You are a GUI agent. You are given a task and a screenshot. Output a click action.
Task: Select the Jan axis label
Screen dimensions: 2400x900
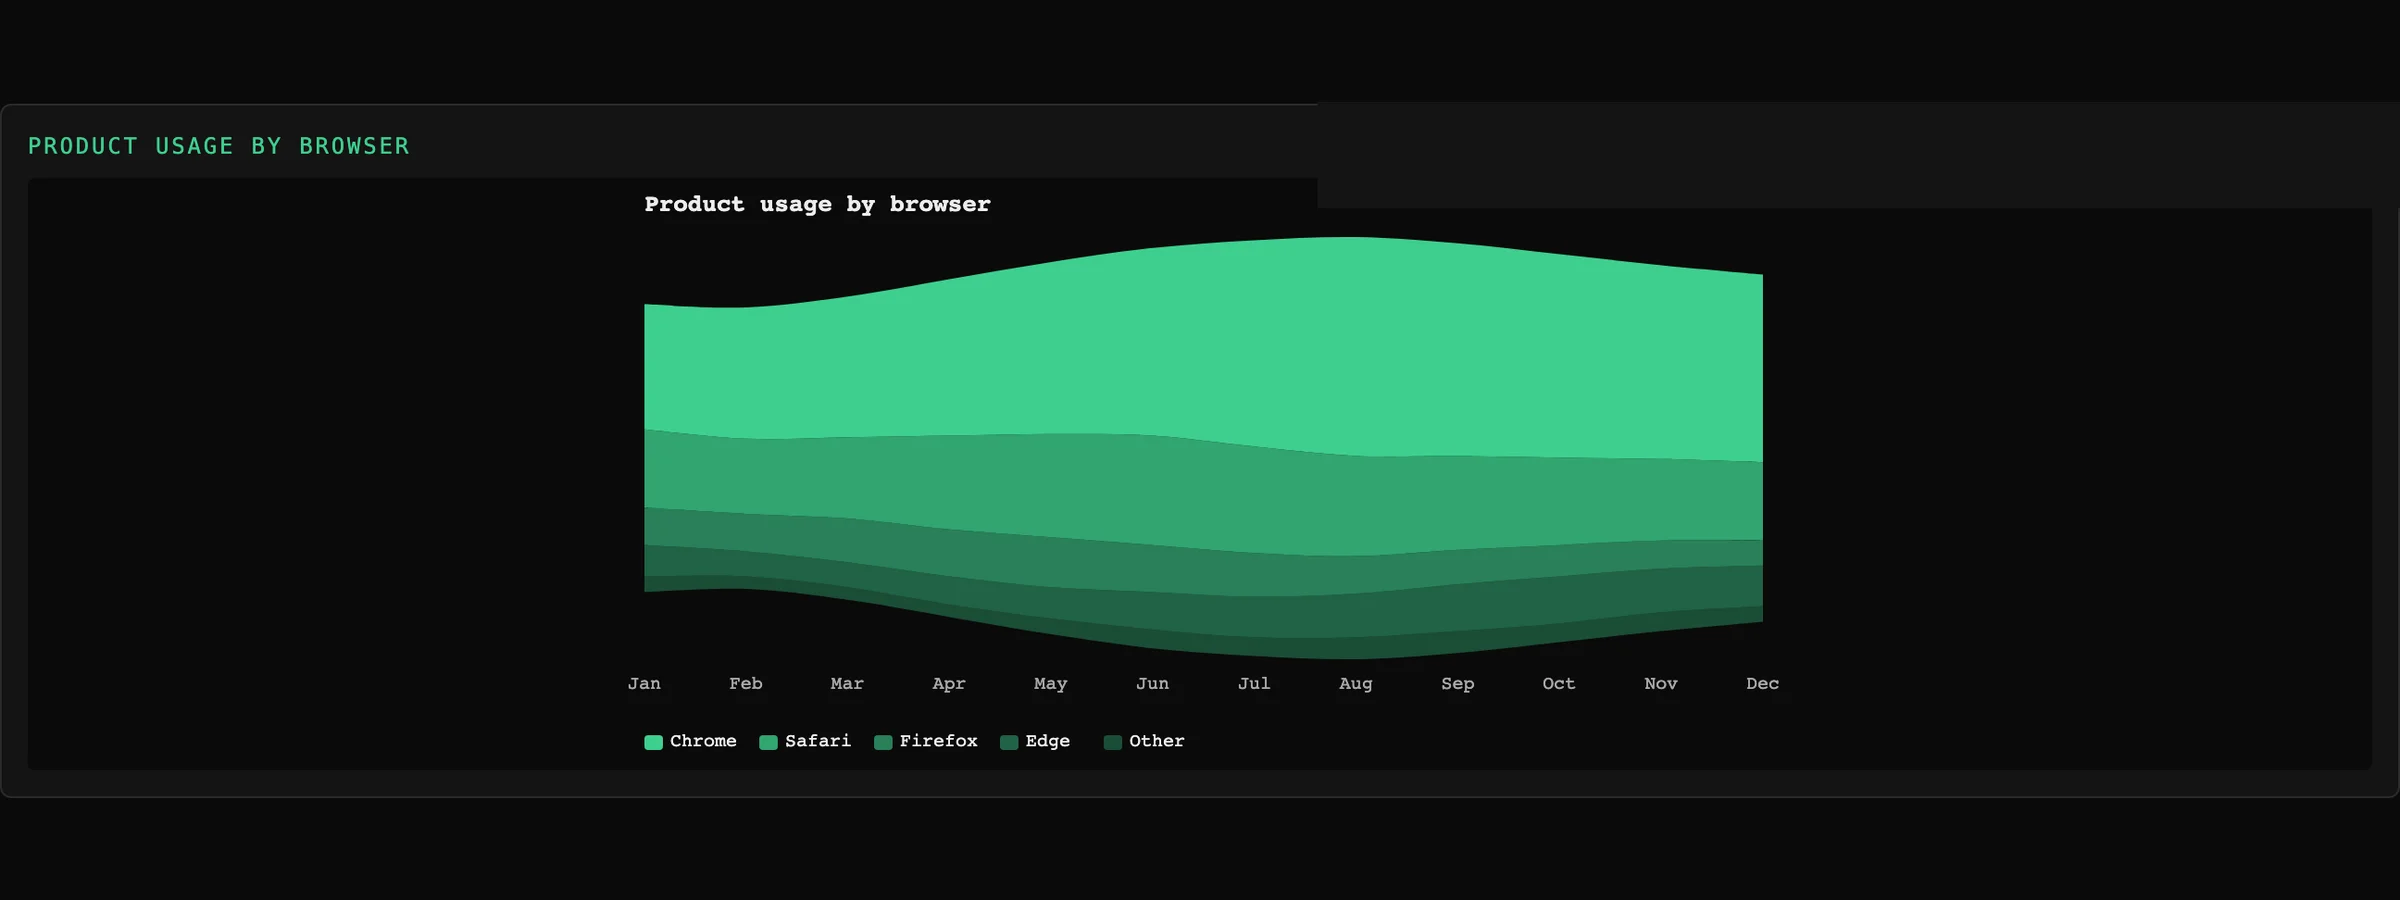644,684
